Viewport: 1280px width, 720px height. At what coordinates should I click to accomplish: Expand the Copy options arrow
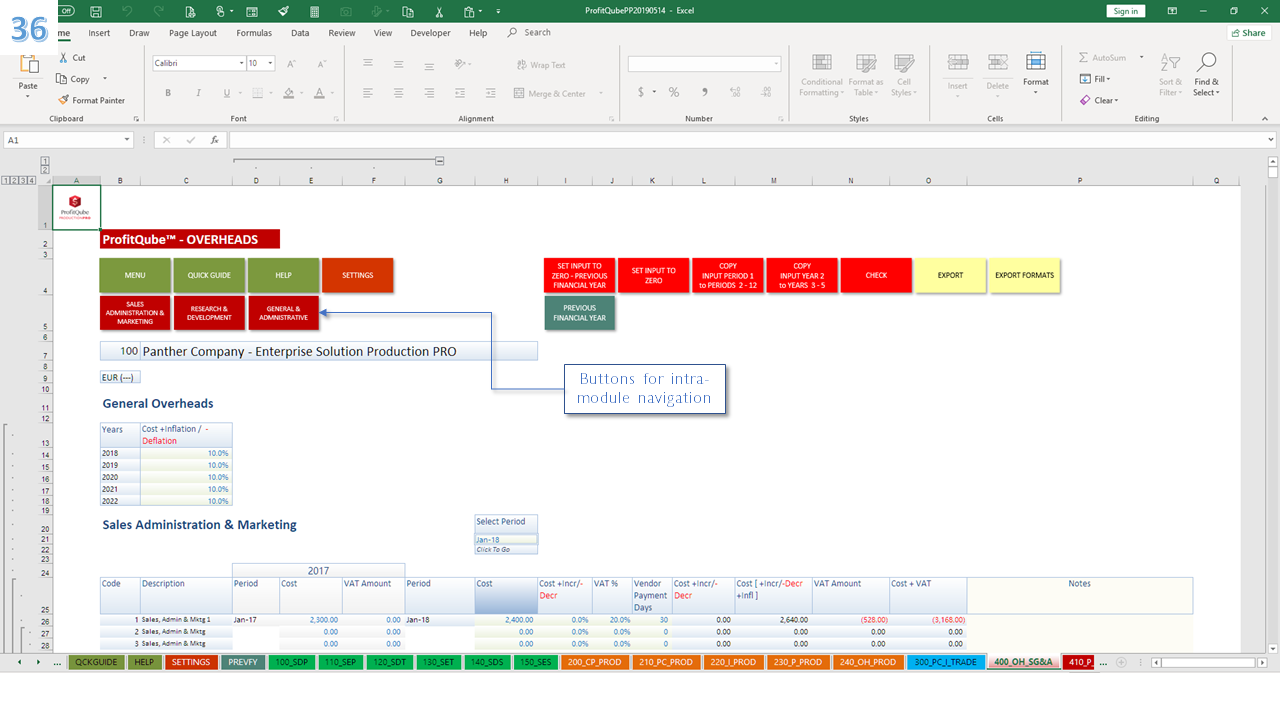104,79
